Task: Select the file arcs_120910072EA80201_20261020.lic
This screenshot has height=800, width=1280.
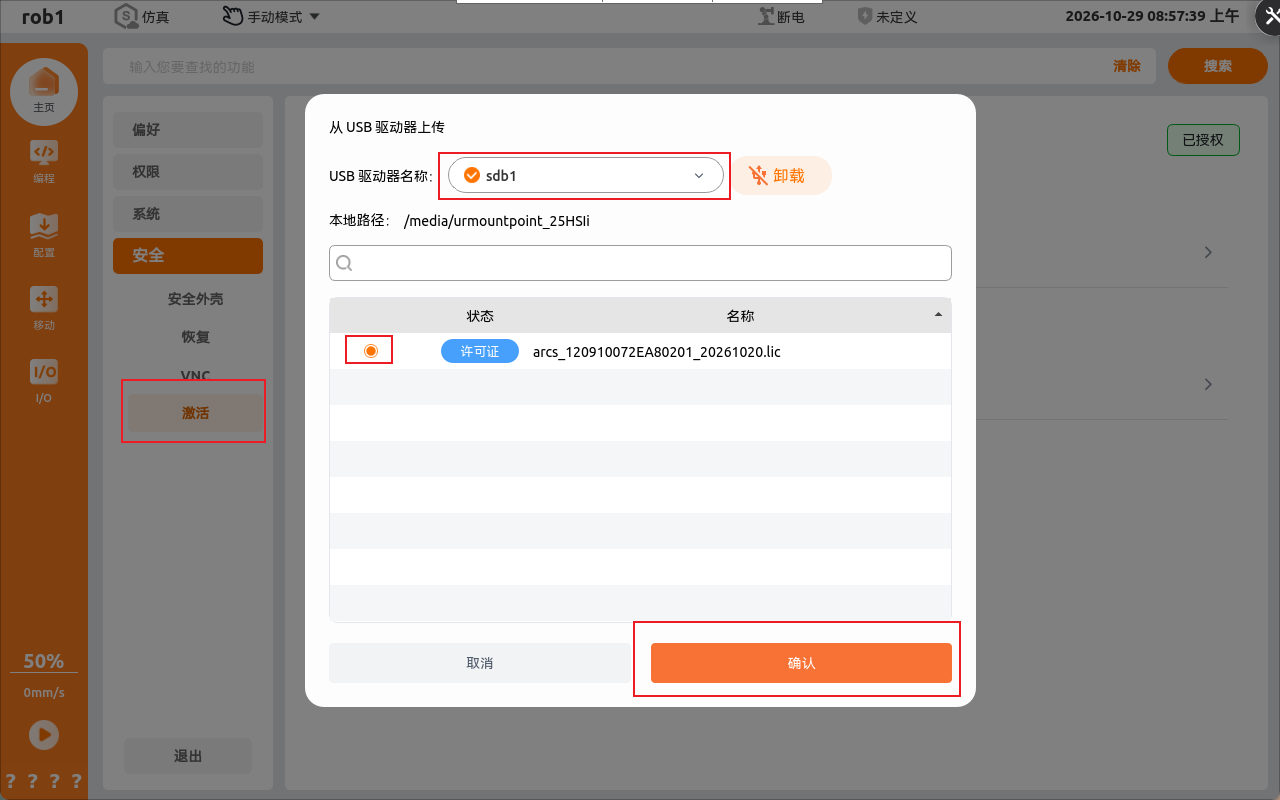Action: [657, 351]
